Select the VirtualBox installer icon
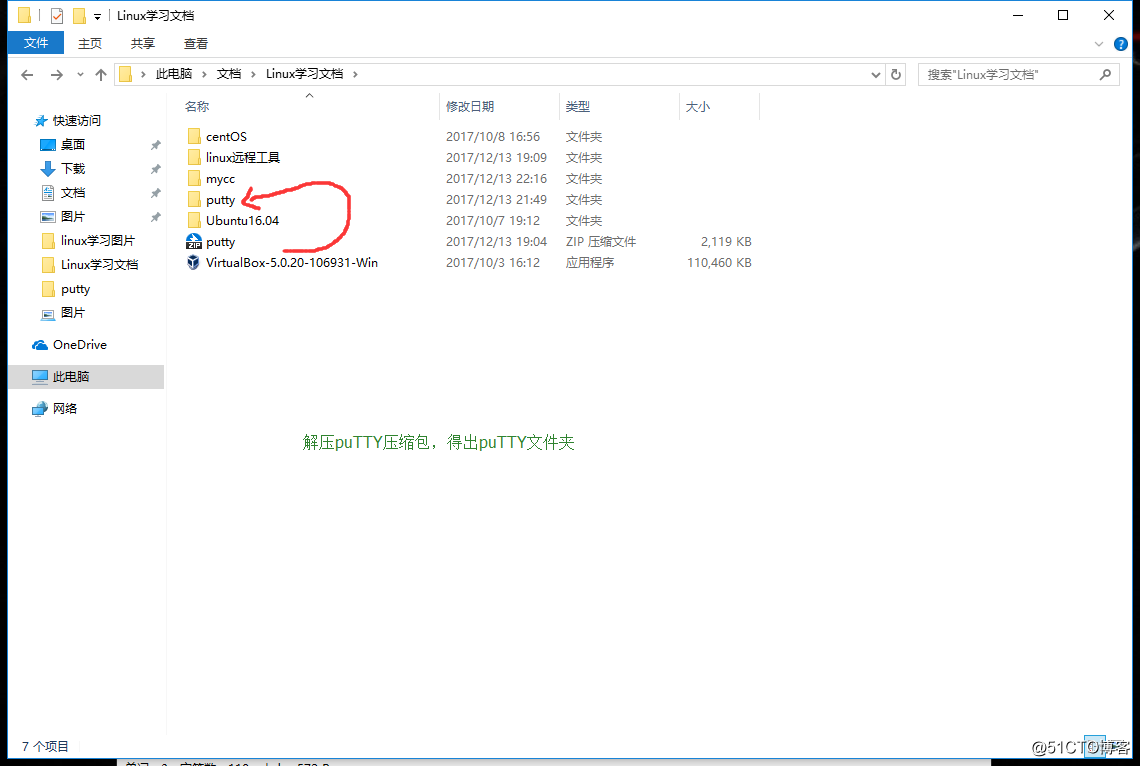 (193, 262)
